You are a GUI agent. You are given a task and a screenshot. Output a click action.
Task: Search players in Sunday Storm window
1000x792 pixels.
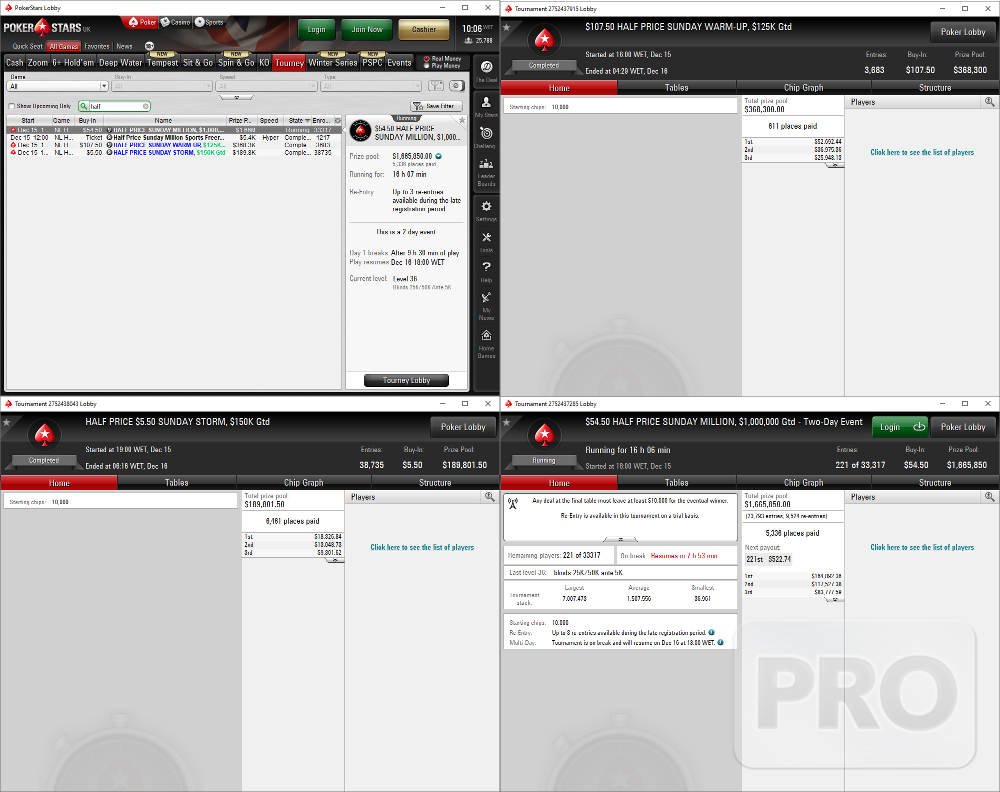[x=489, y=496]
